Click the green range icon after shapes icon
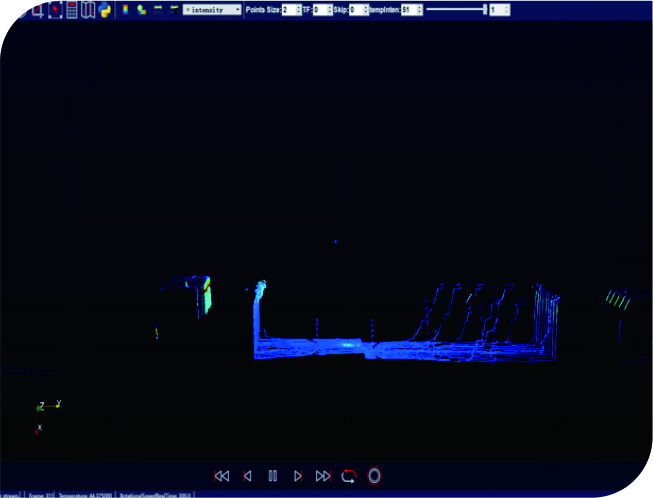Viewport: 653px width, 498px height. tap(158, 10)
